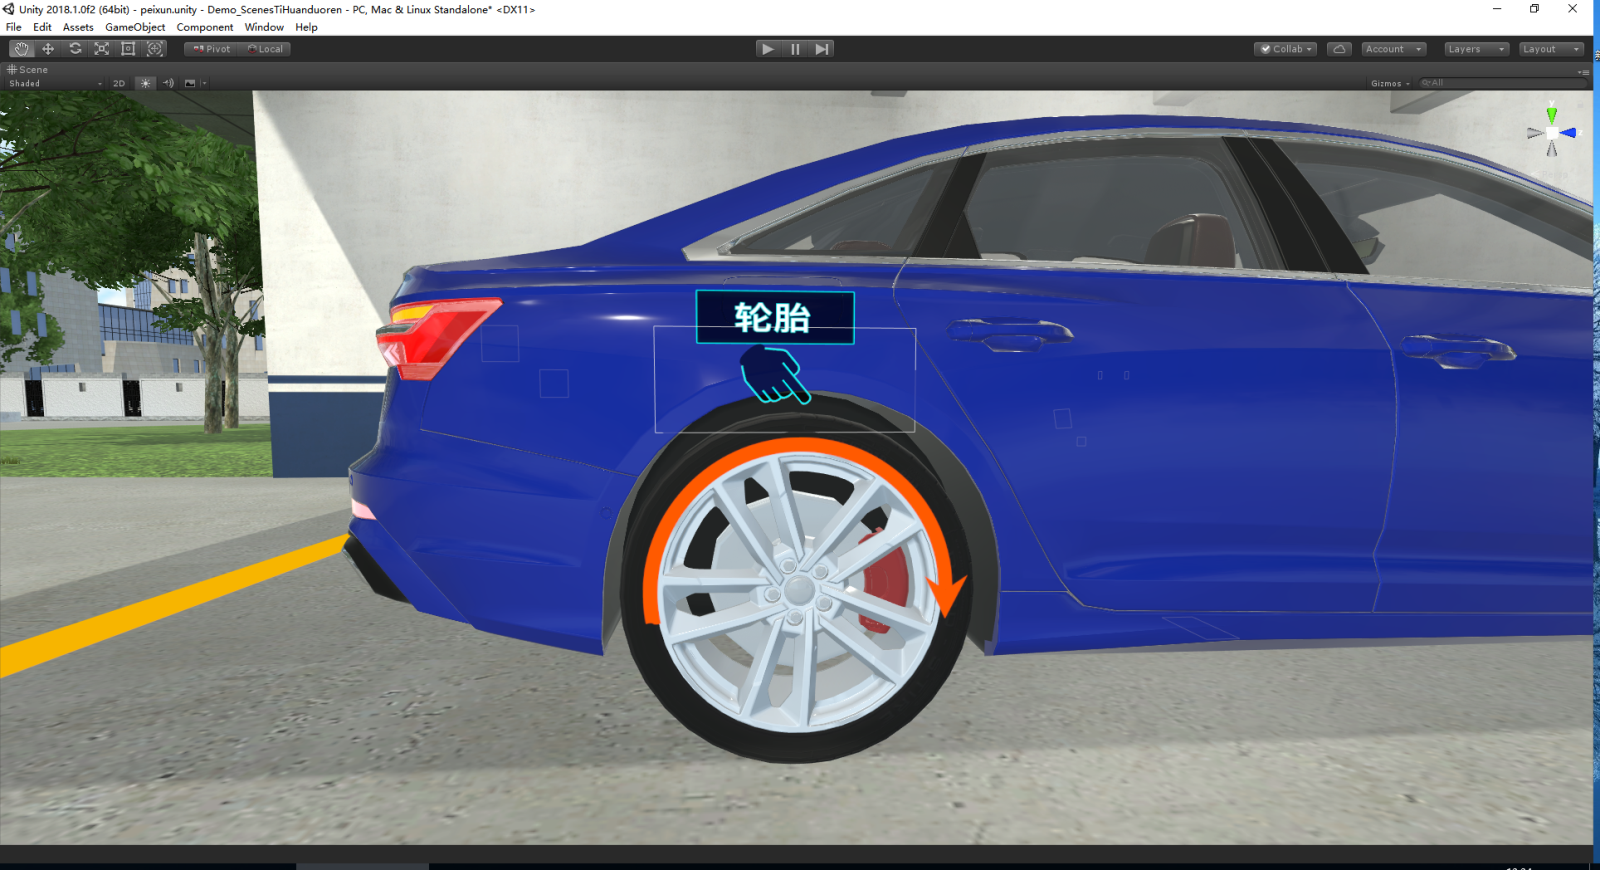
Task: Switch to the Scene tab
Action: [x=28, y=70]
